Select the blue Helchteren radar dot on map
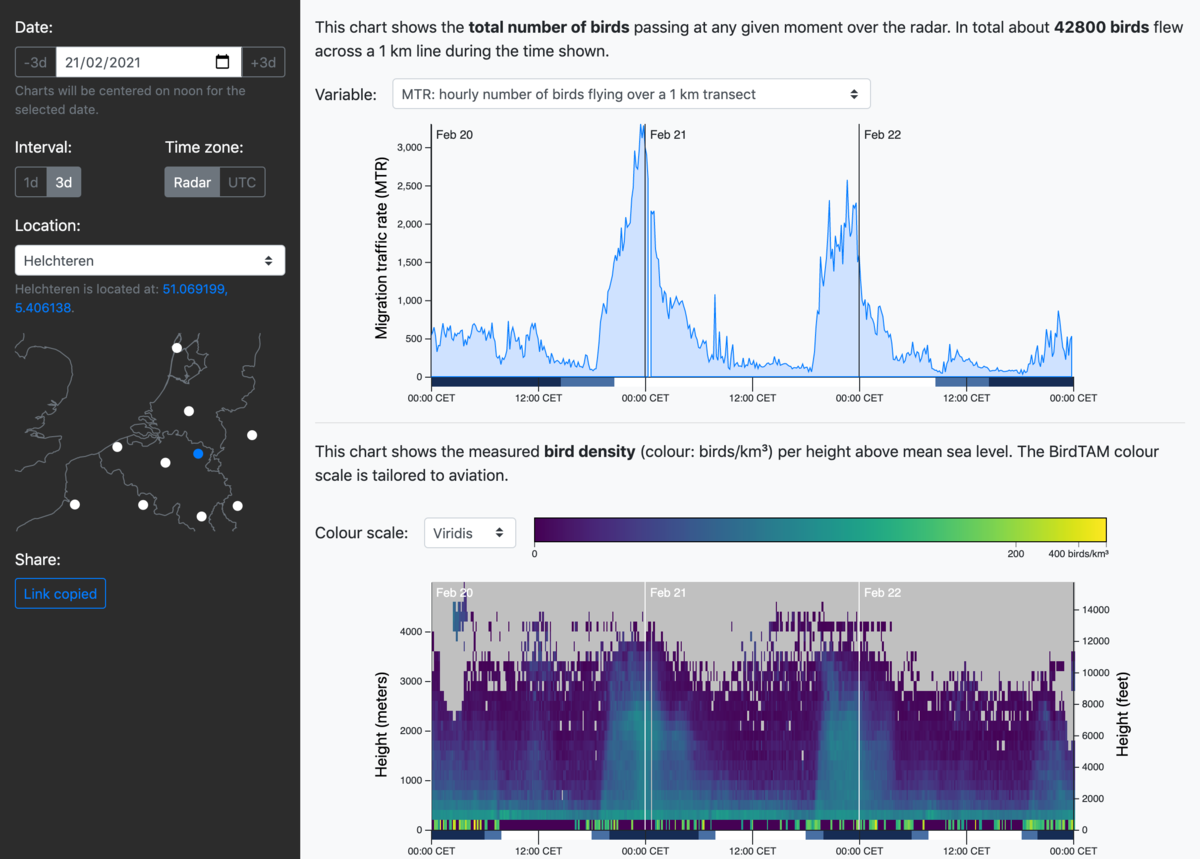This screenshot has height=859, width=1200. click(x=198, y=454)
